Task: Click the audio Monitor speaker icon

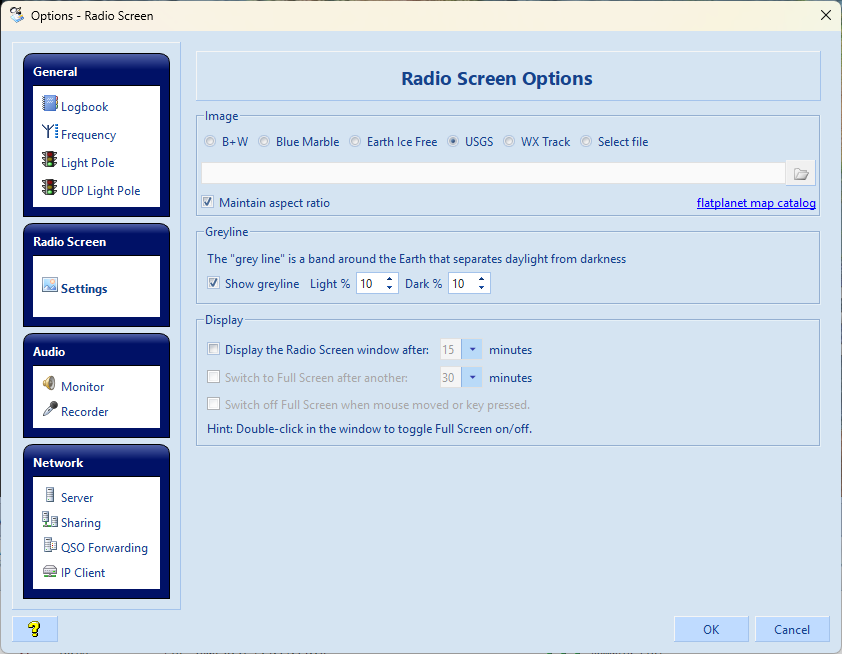Action: pyautogui.click(x=50, y=384)
